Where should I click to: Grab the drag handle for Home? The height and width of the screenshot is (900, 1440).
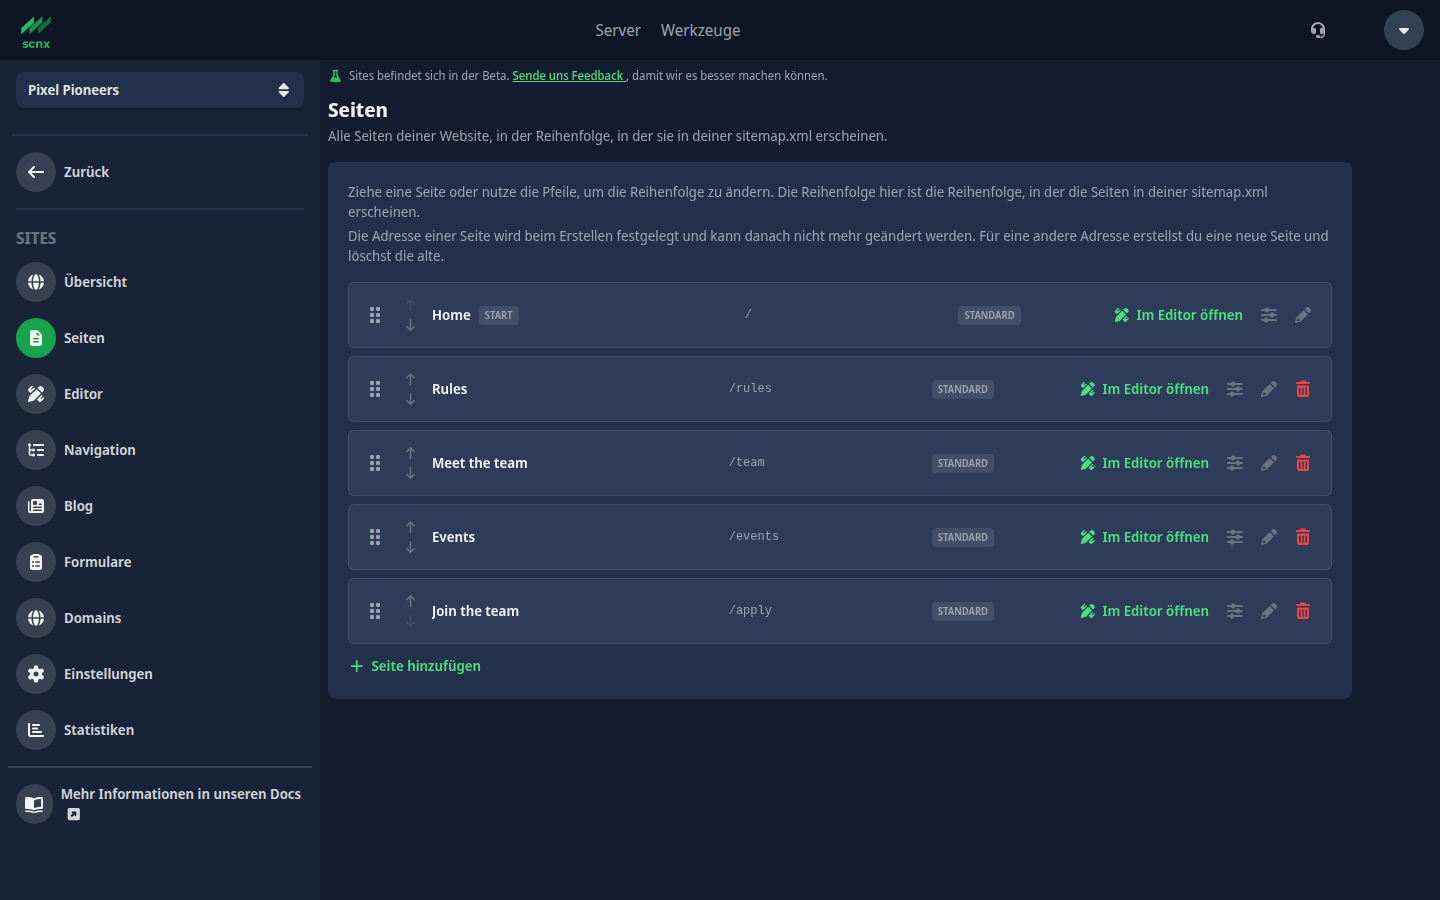click(x=375, y=315)
